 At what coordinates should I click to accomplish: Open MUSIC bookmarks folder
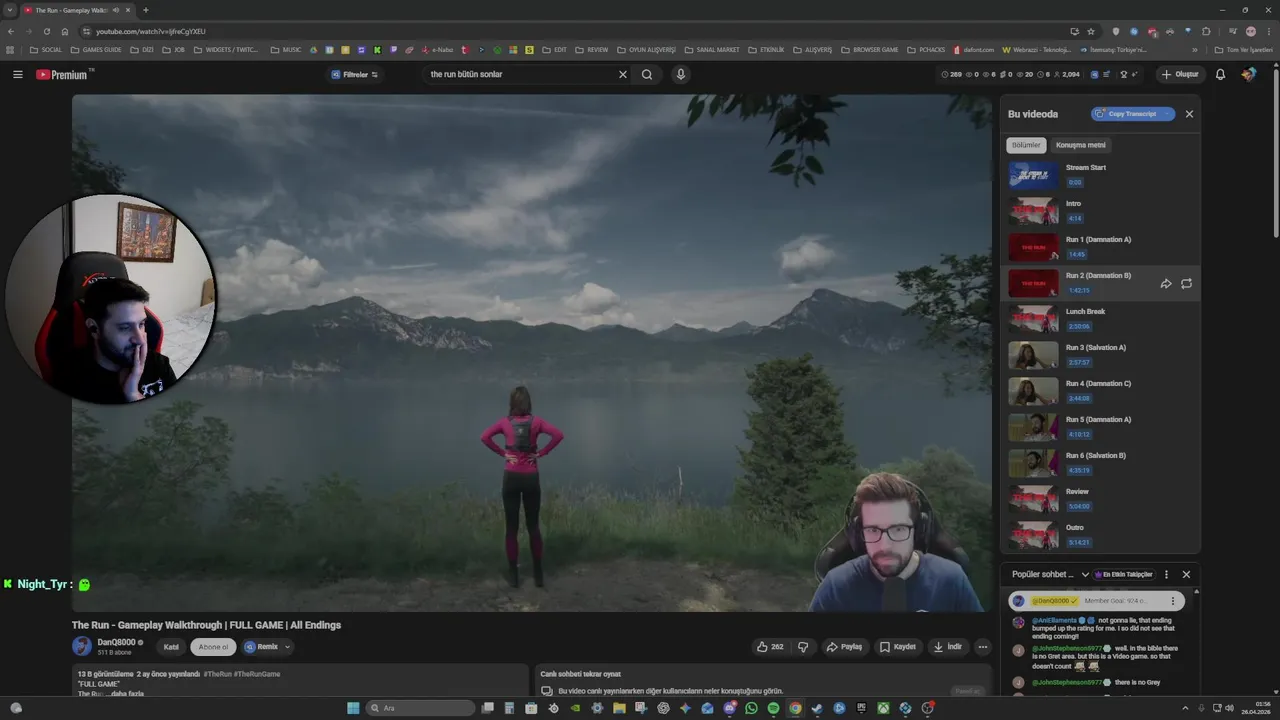pyautogui.click(x=286, y=49)
